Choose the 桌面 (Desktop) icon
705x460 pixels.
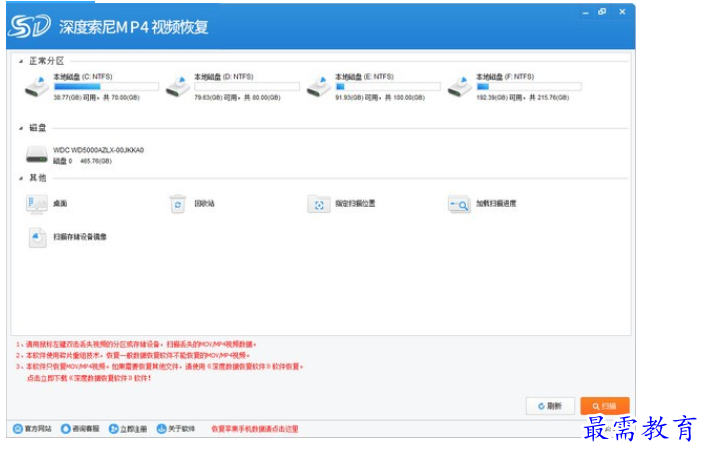tap(37, 204)
